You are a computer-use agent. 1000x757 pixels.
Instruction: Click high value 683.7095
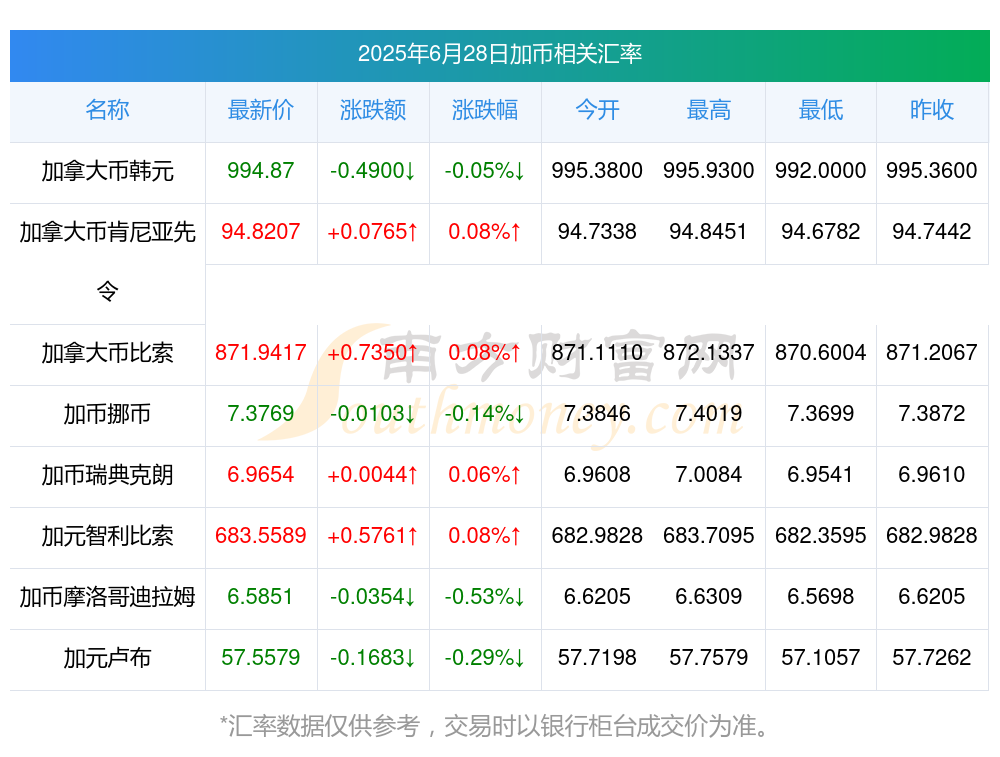[x=709, y=535]
